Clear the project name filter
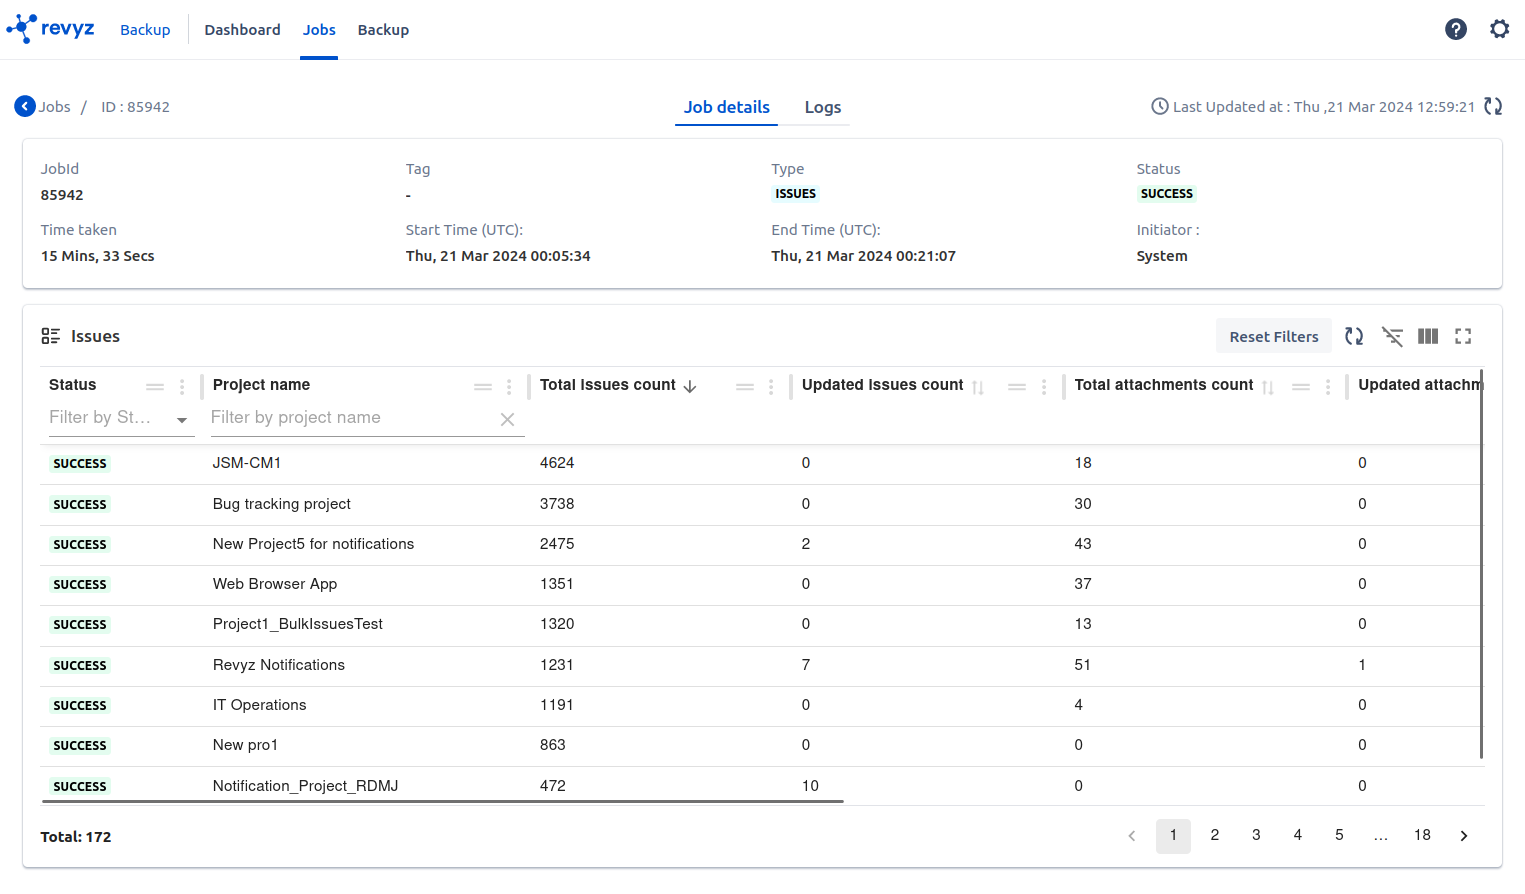The image size is (1525, 894). pyautogui.click(x=507, y=420)
